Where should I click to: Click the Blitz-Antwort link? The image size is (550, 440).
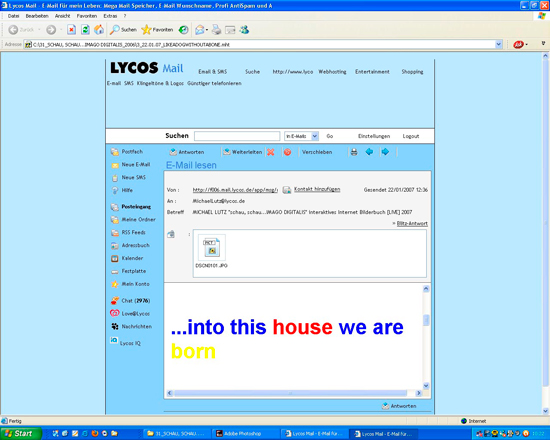click(x=412, y=224)
